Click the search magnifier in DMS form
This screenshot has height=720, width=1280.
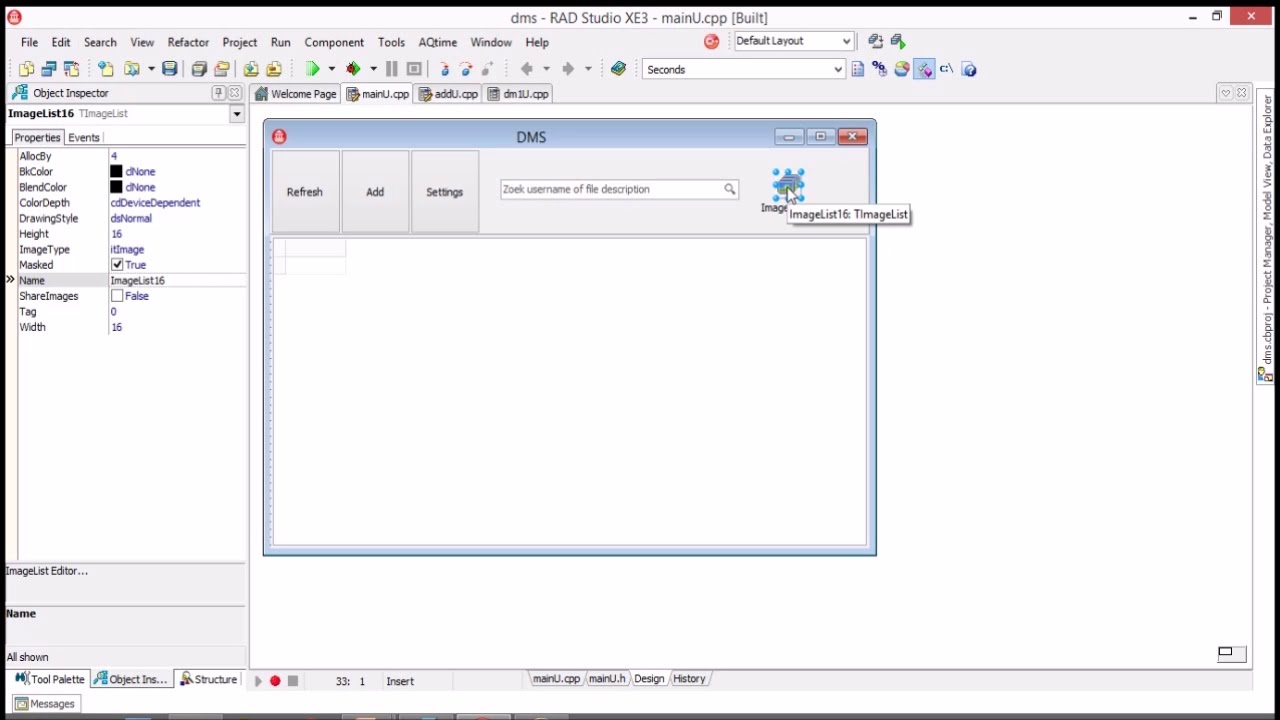[x=730, y=189]
